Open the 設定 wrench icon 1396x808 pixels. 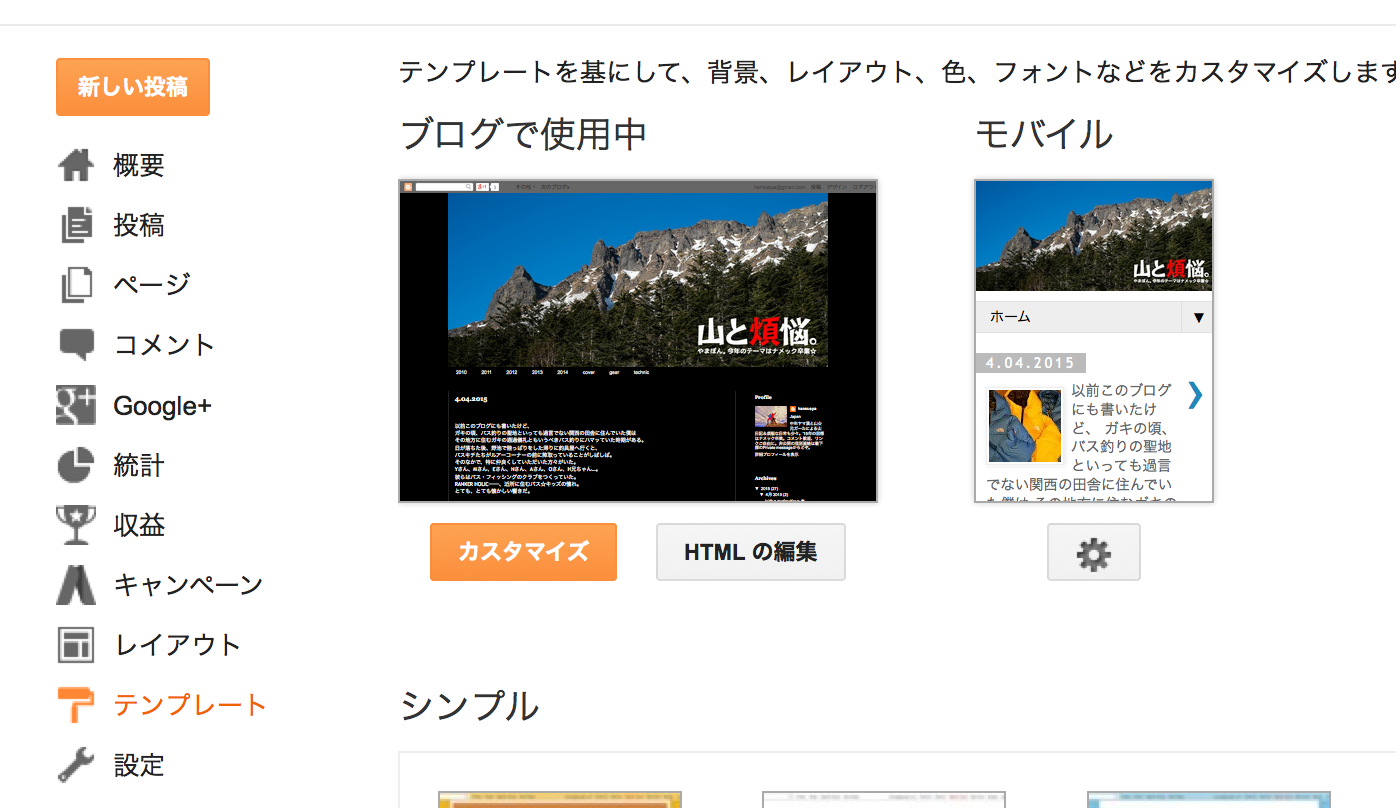[x=77, y=765]
